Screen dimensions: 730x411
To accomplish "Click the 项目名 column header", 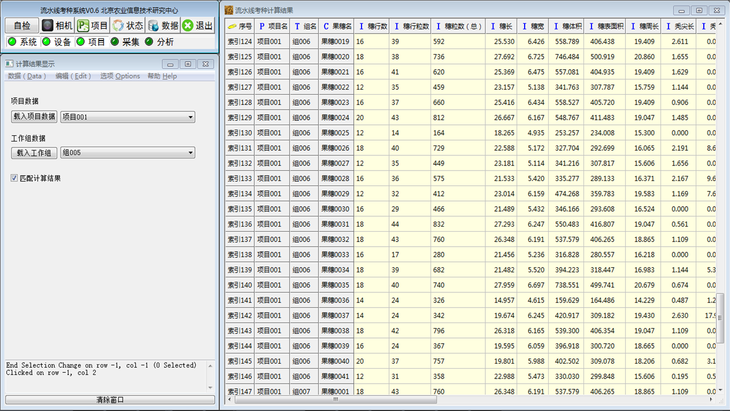I will (272, 25).
